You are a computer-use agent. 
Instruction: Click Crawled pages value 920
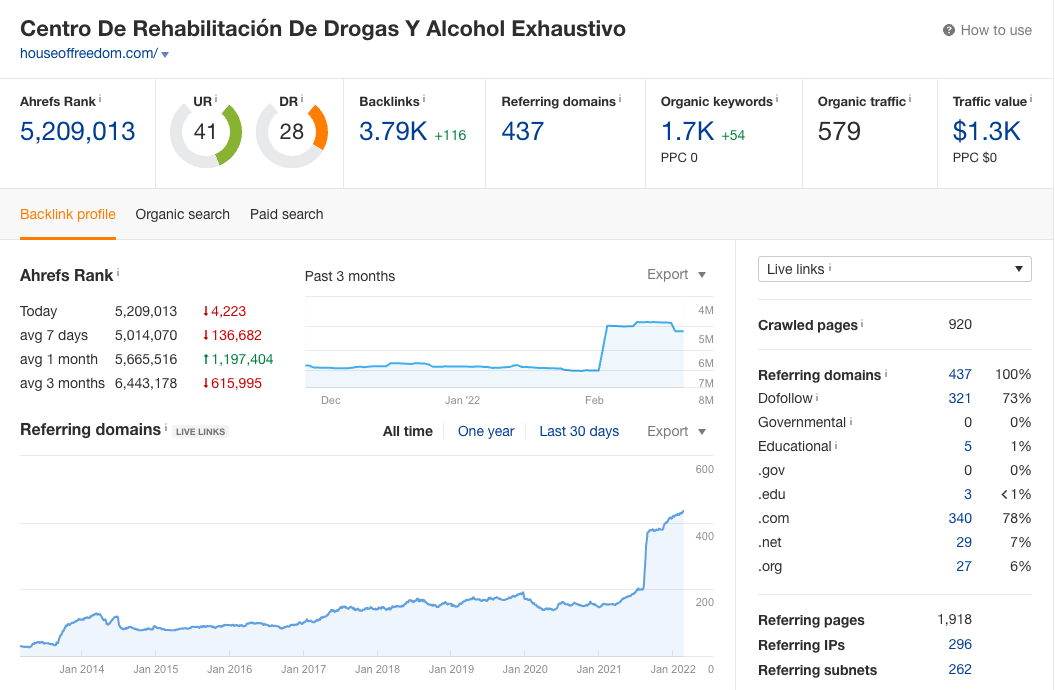(959, 324)
